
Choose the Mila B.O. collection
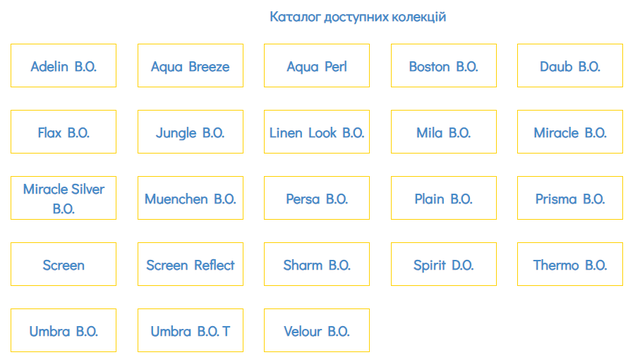tap(444, 132)
